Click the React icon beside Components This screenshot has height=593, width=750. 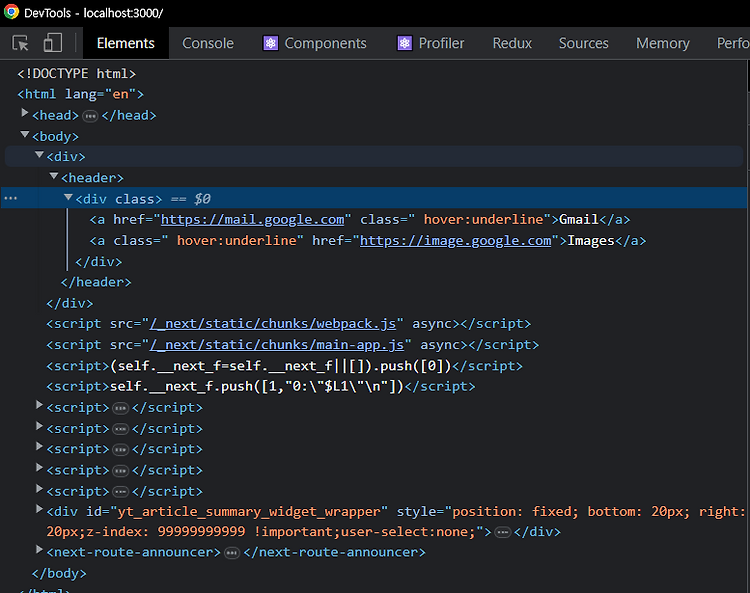270,44
